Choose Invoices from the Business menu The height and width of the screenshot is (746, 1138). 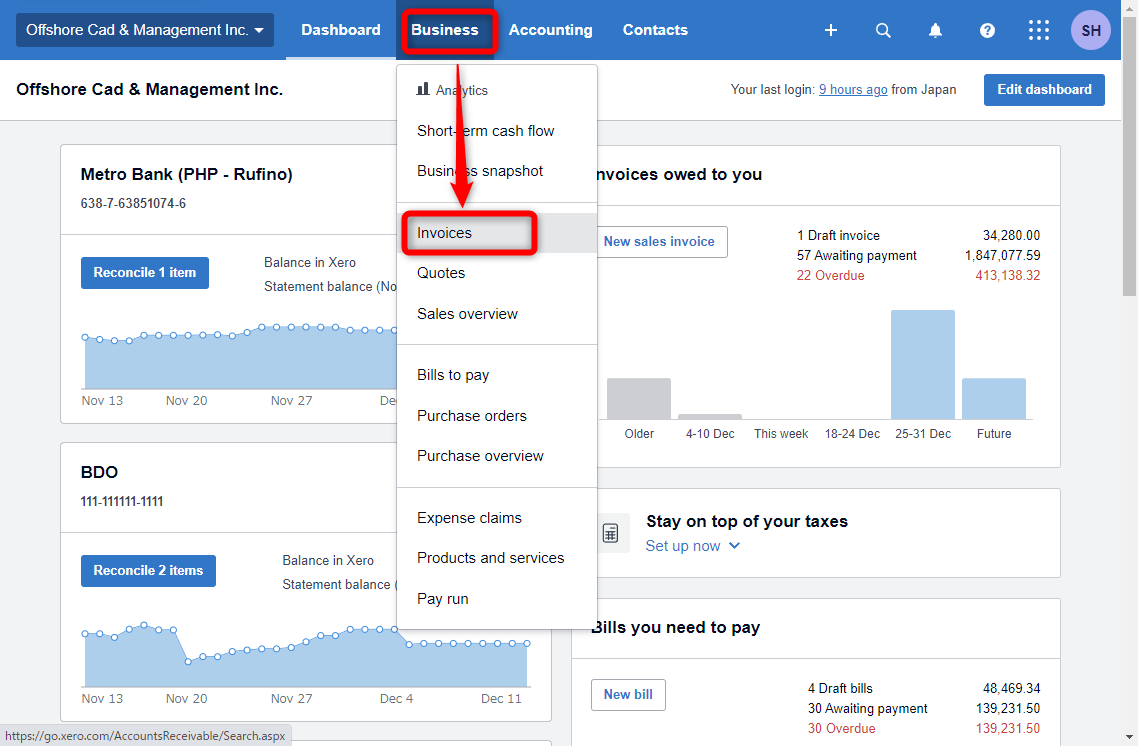(x=496, y=233)
